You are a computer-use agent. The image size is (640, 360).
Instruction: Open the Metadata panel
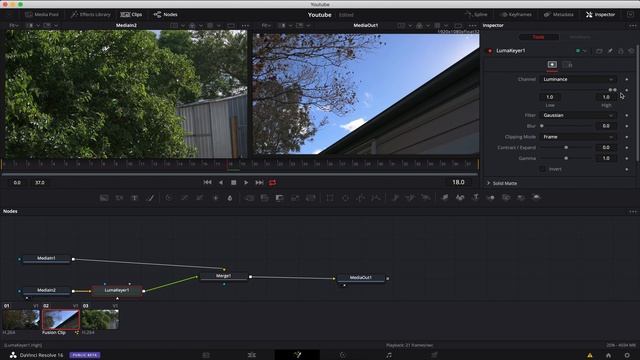(559, 14)
